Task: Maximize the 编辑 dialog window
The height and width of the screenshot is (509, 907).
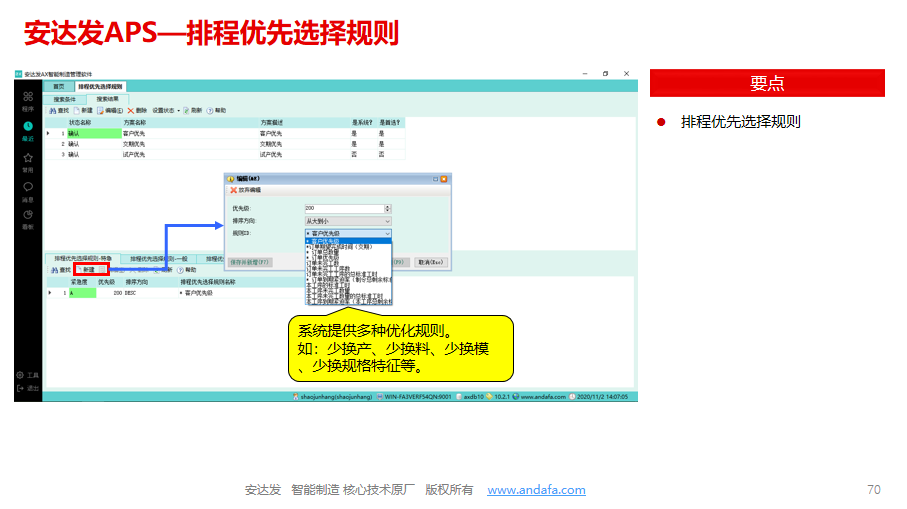Action: (x=436, y=179)
